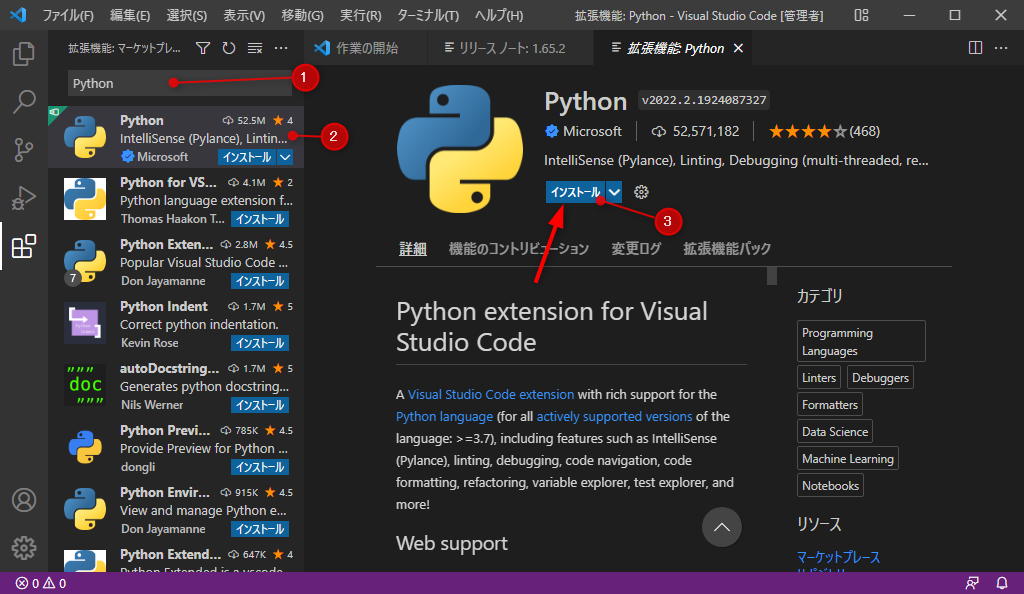This screenshot has width=1024, height=594.
Task: Open the 編集(E) menu
Action: pyautogui.click(x=130, y=15)
